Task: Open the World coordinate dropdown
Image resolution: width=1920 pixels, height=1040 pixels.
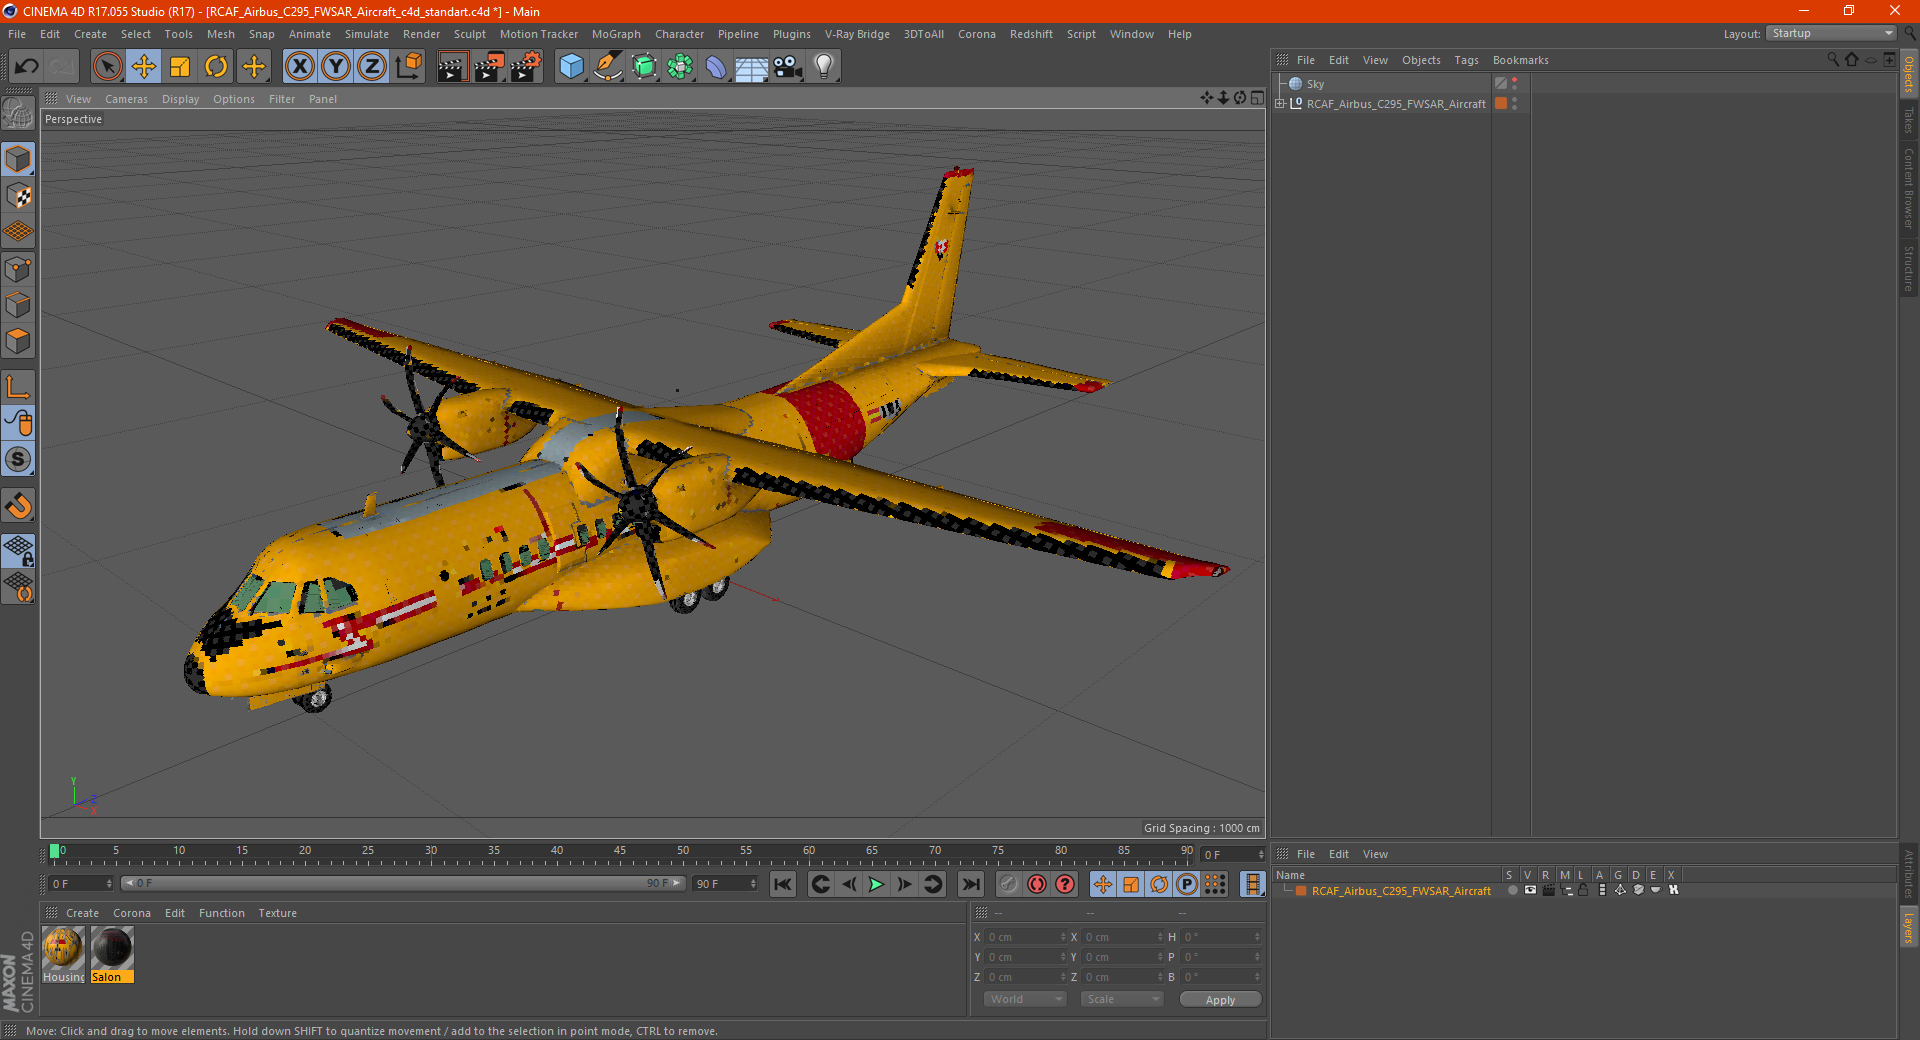Action: tap(1025, 999)
